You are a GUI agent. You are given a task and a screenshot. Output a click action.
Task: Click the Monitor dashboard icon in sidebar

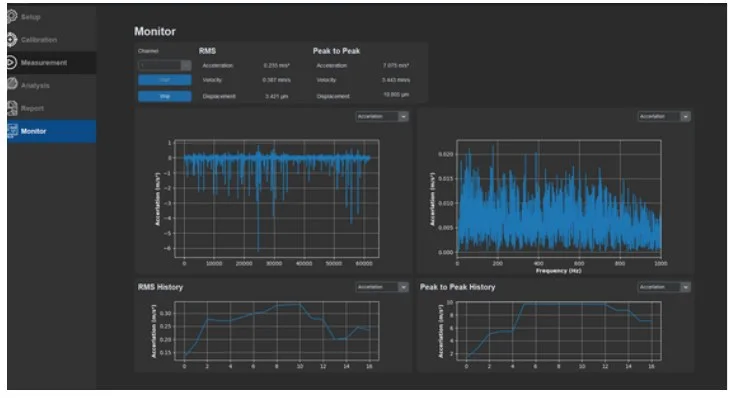[x=13, y=131]
